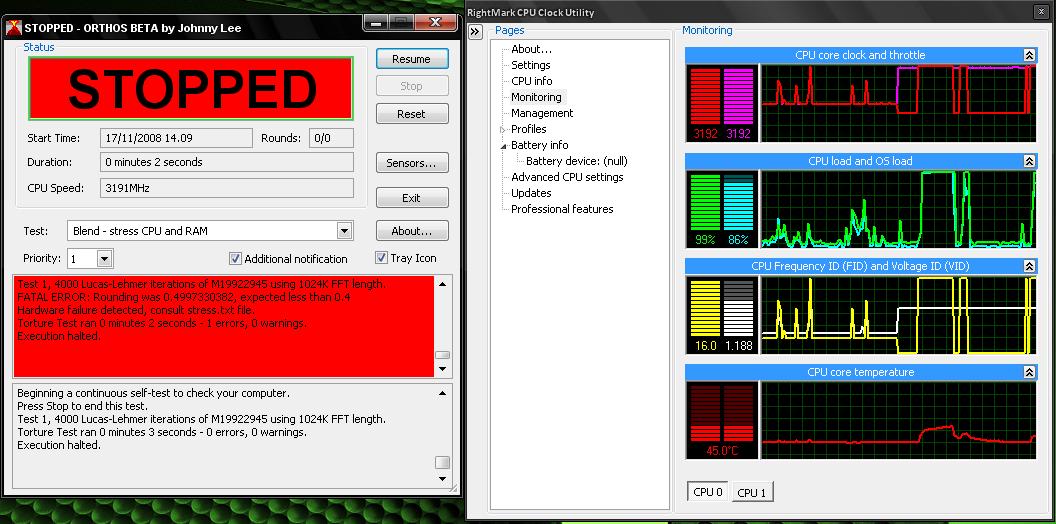This screenshot has height=524, width=1056.
Task: Open the Sensors dialog
Action: tap(411, 163)
